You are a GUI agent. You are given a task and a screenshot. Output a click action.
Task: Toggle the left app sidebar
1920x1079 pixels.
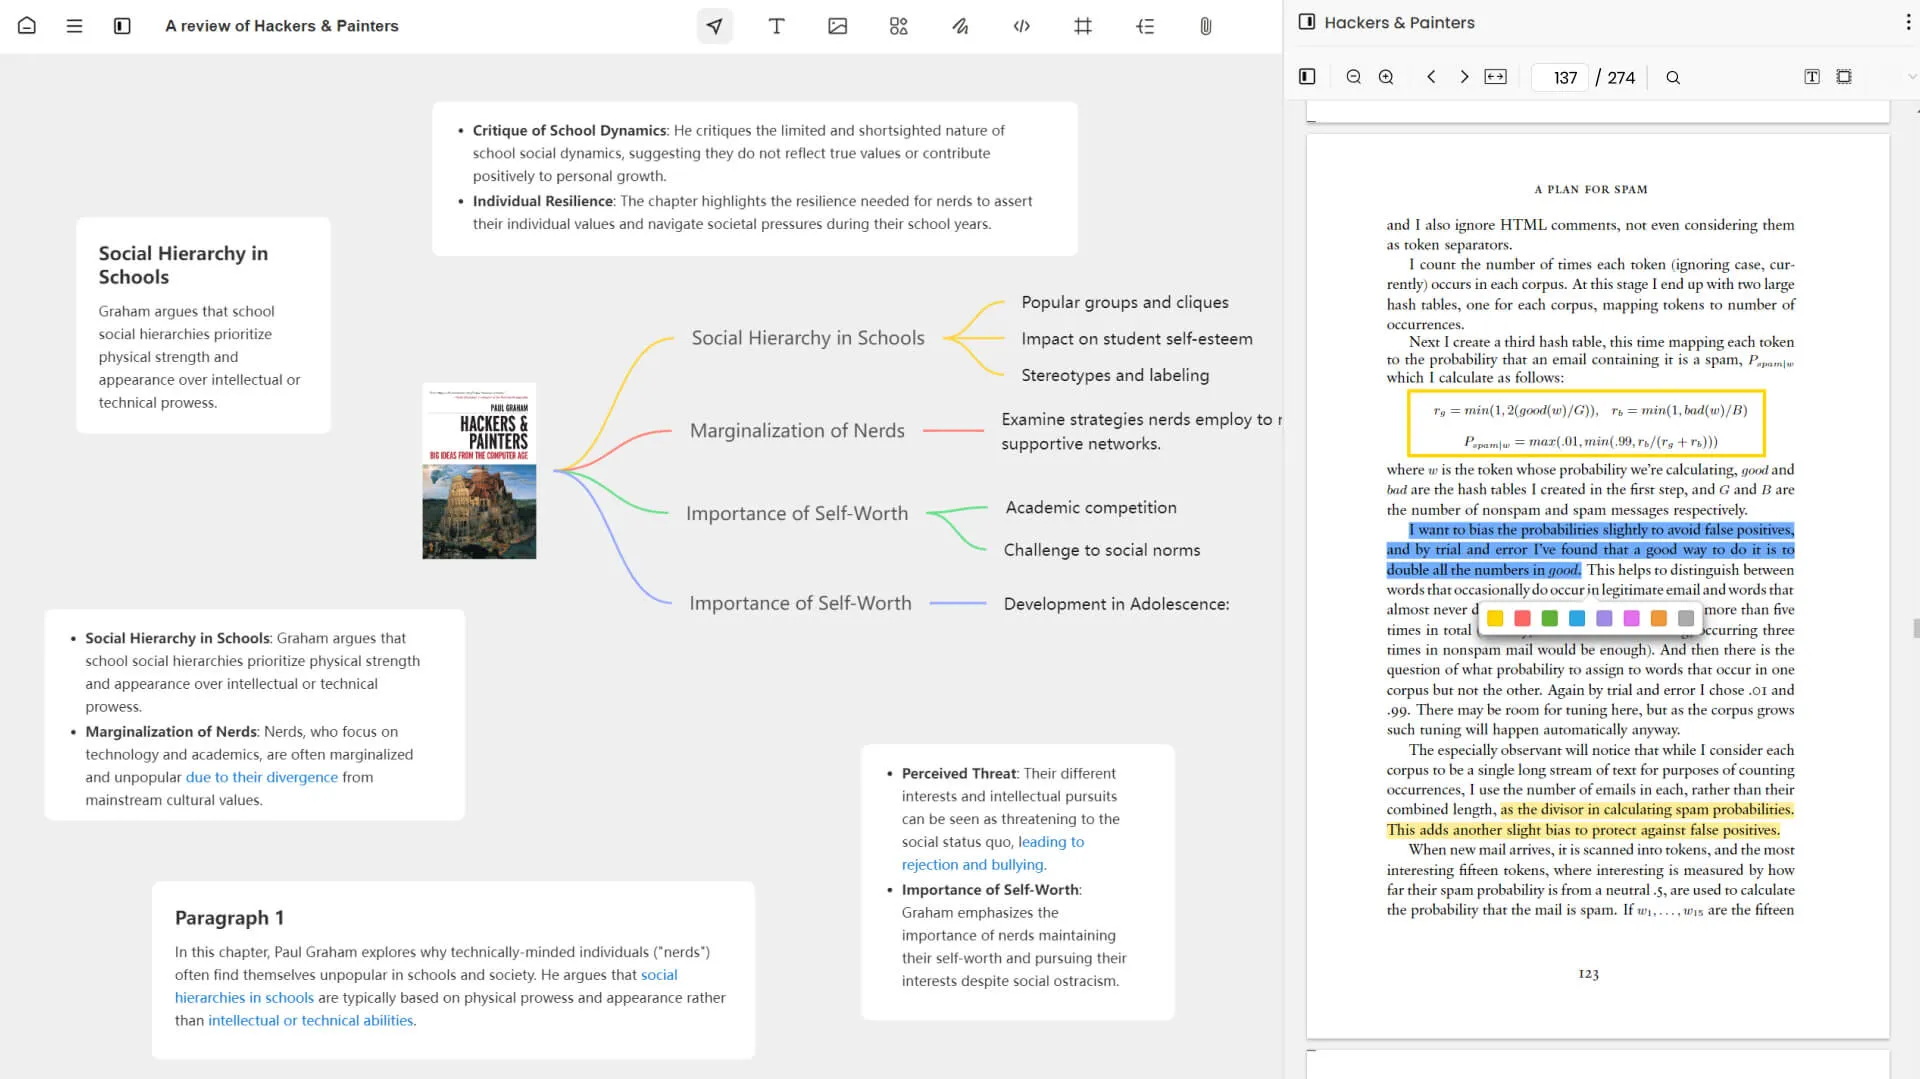pos(122,25)
